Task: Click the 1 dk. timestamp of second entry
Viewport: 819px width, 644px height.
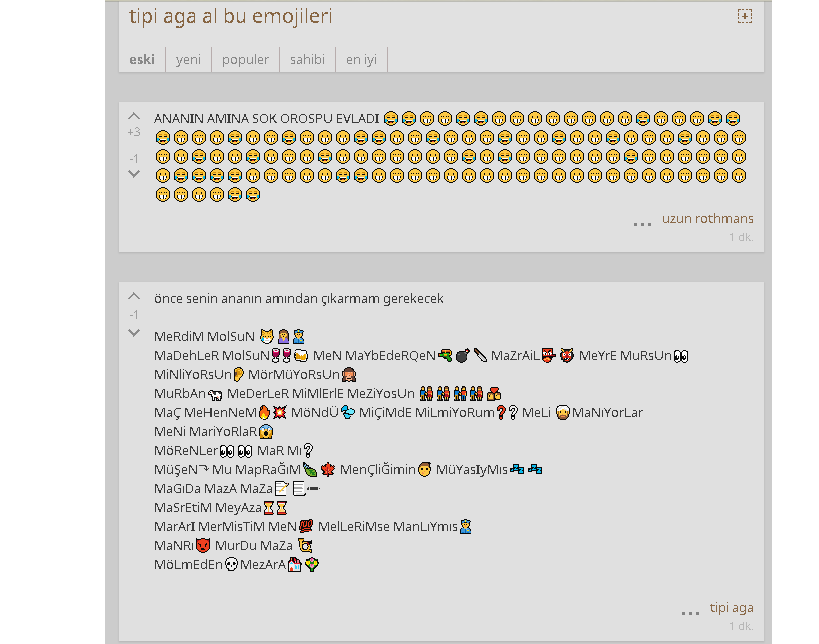Action: tap(741, 626)
